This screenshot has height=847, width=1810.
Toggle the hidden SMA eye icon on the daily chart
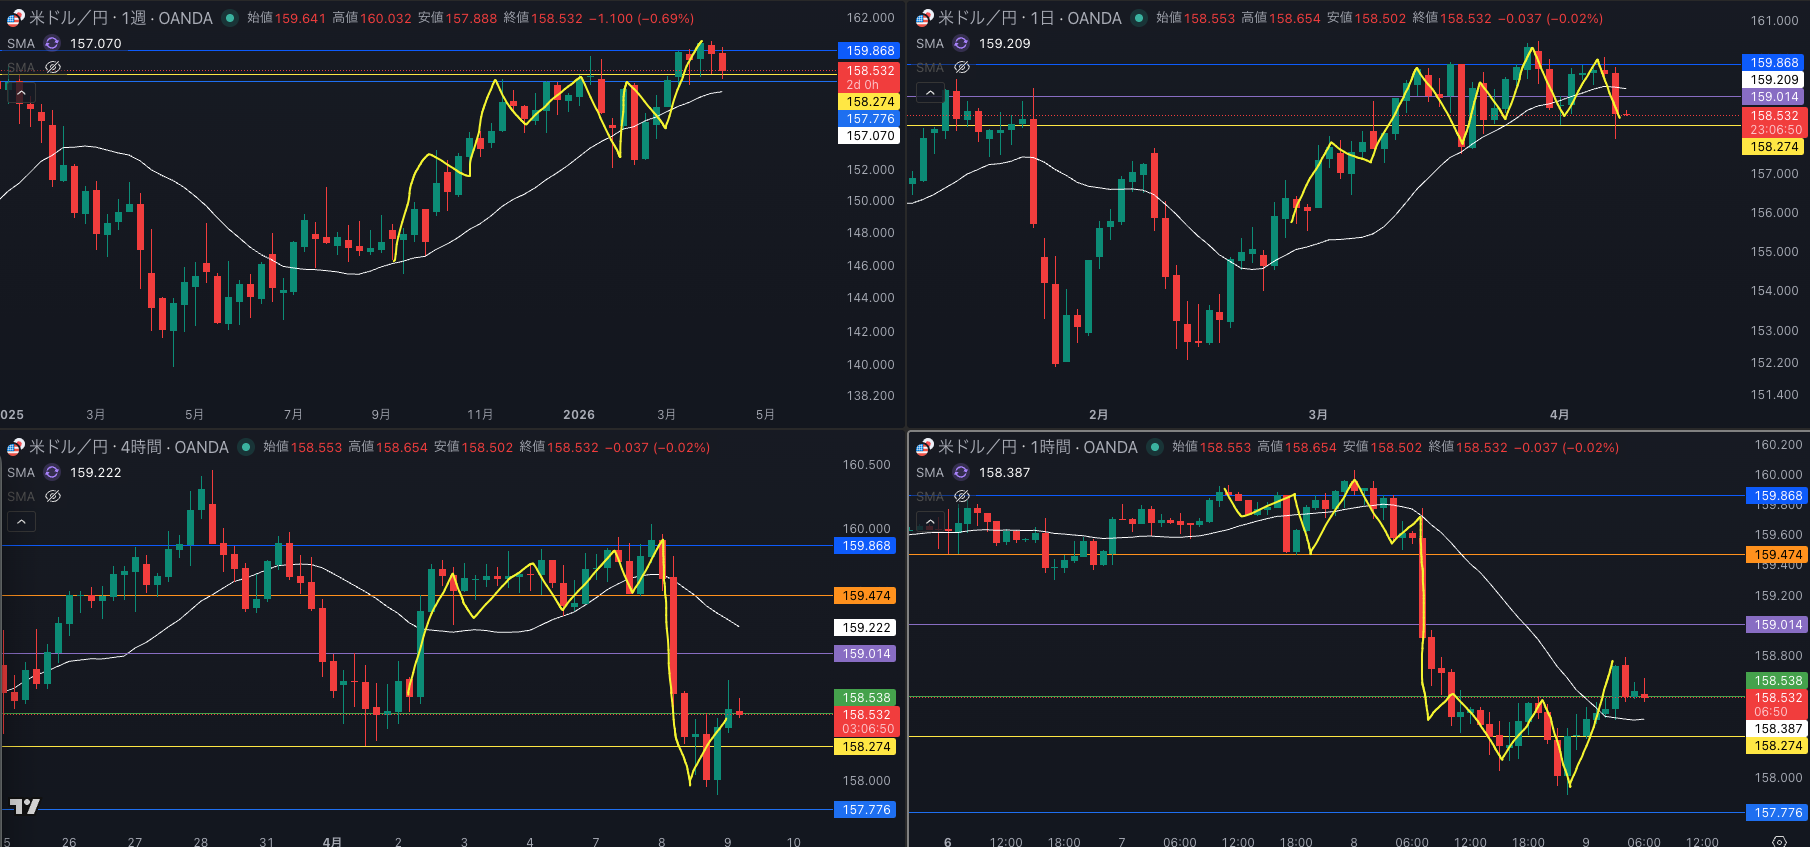coord(962,67)
